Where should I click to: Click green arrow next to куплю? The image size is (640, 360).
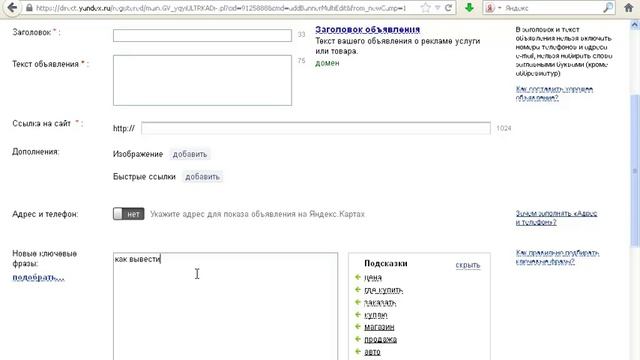point(358,314)
